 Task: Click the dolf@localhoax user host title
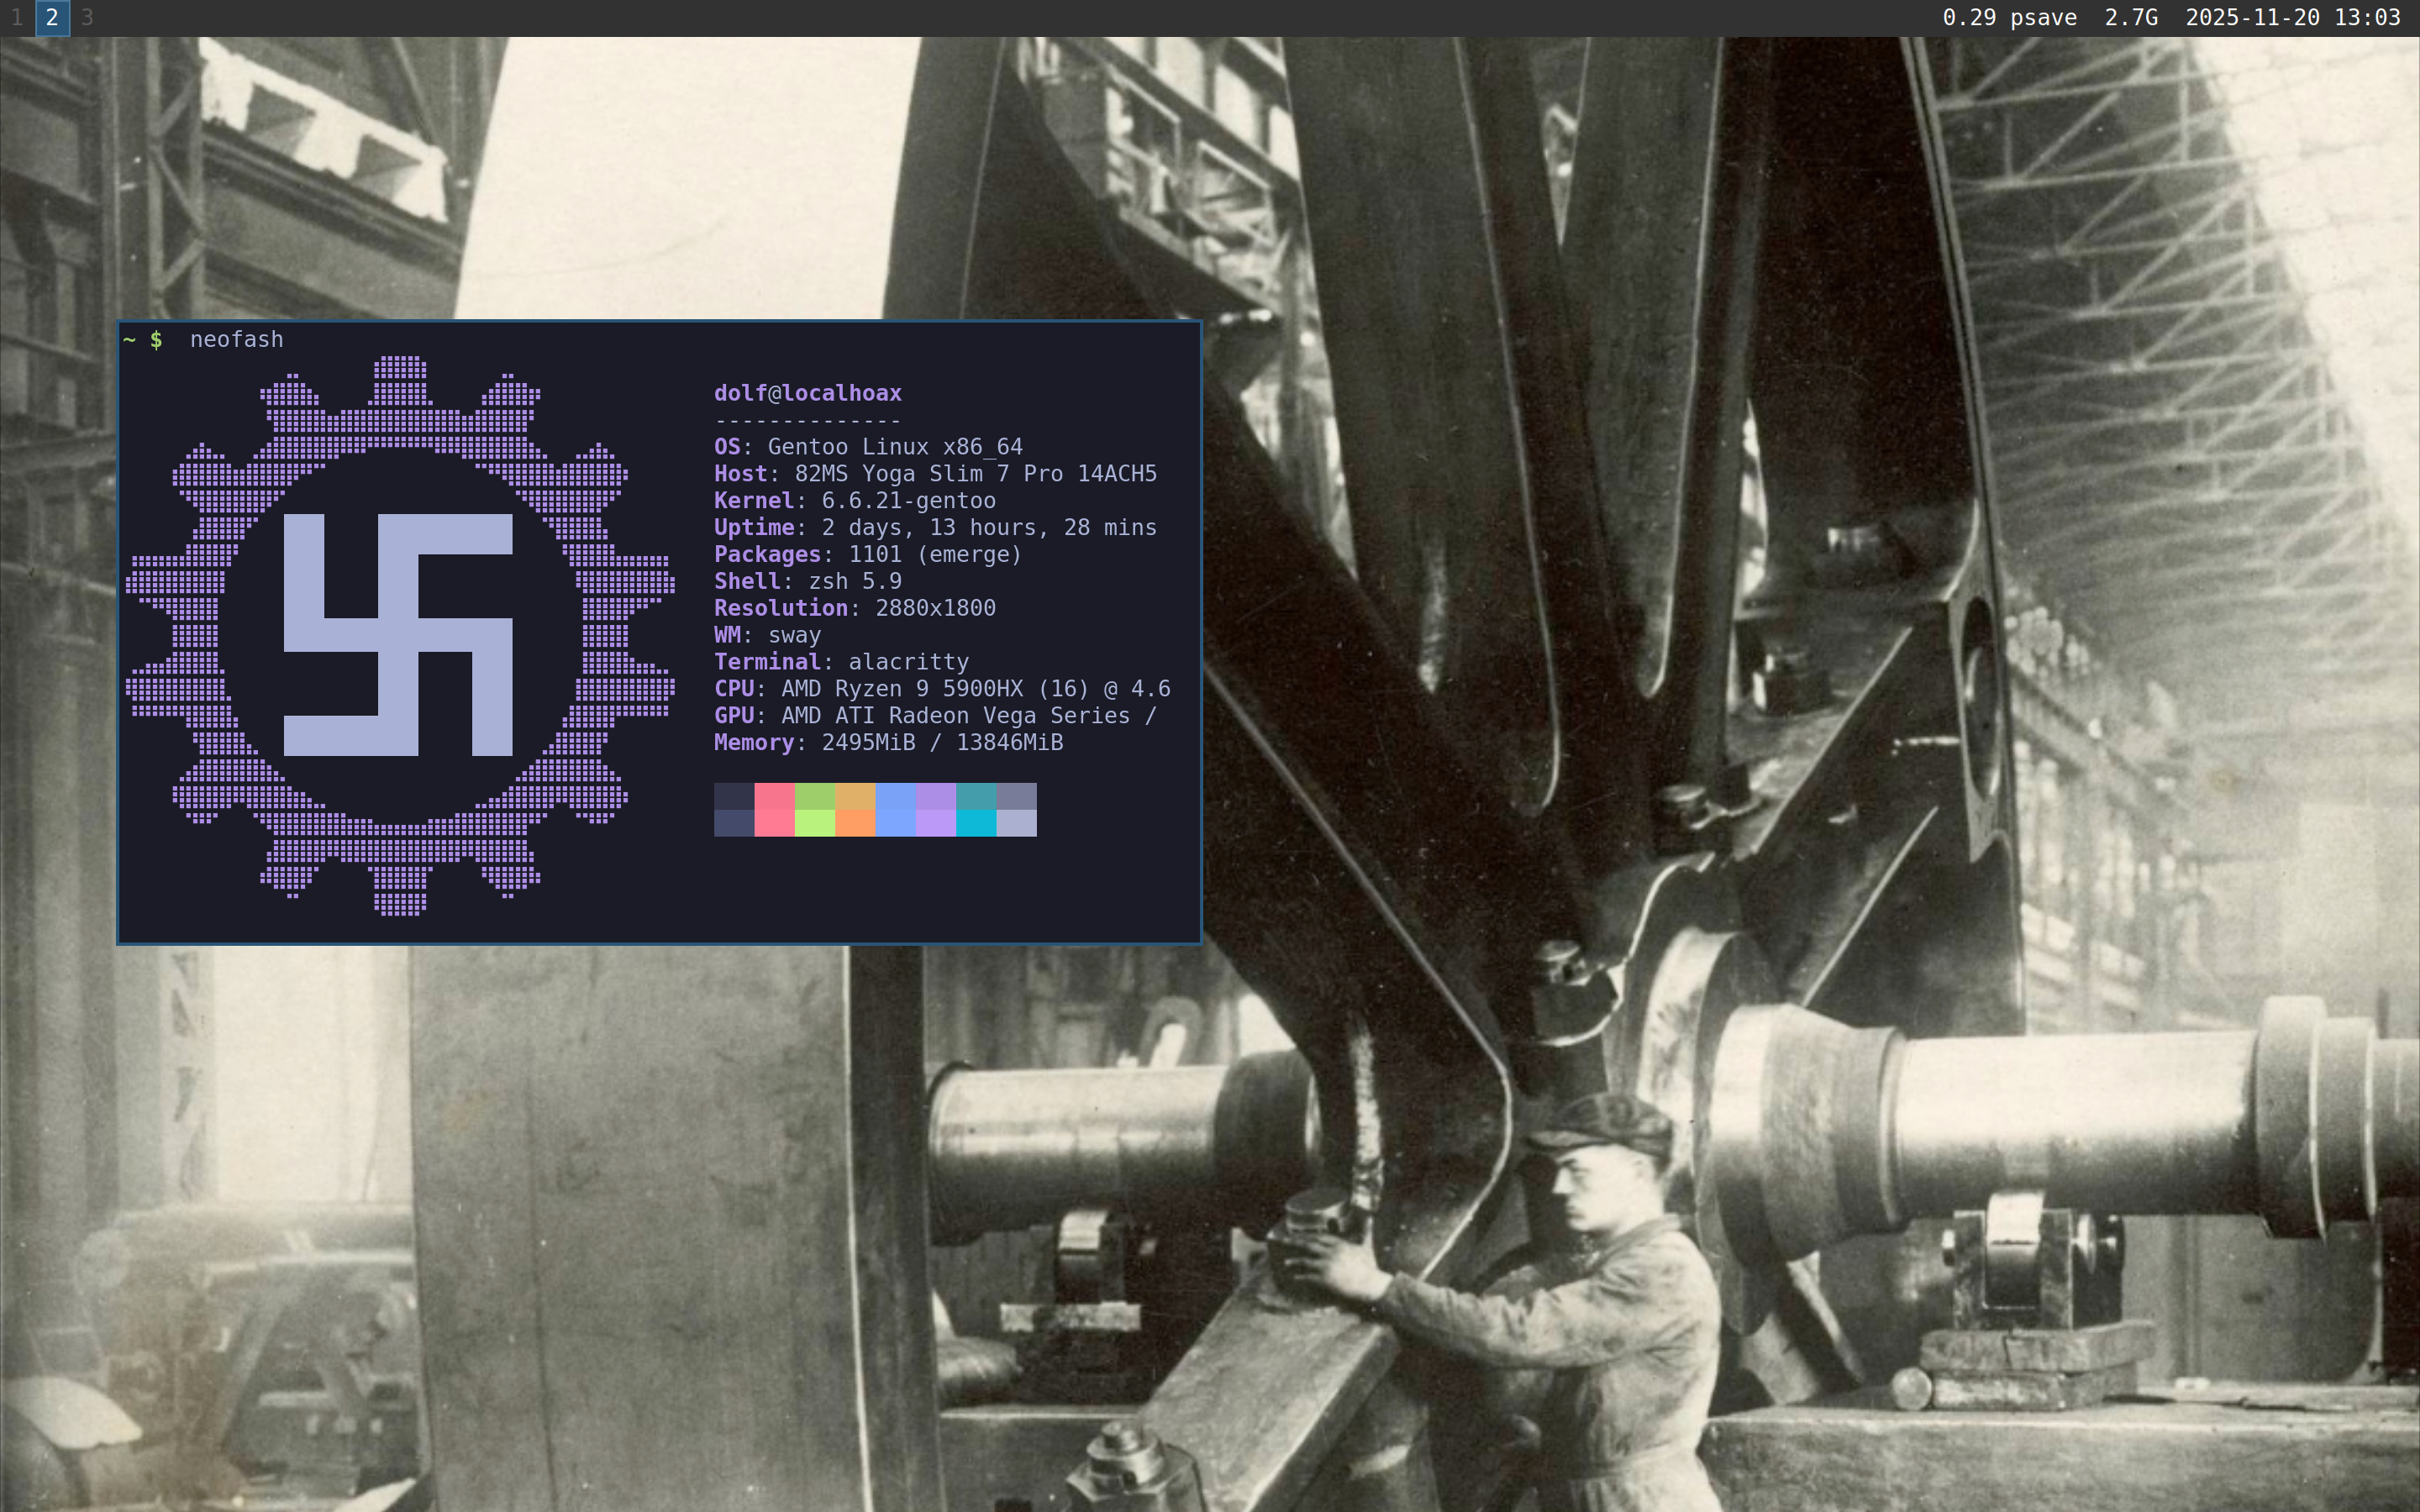click(807, 393)
